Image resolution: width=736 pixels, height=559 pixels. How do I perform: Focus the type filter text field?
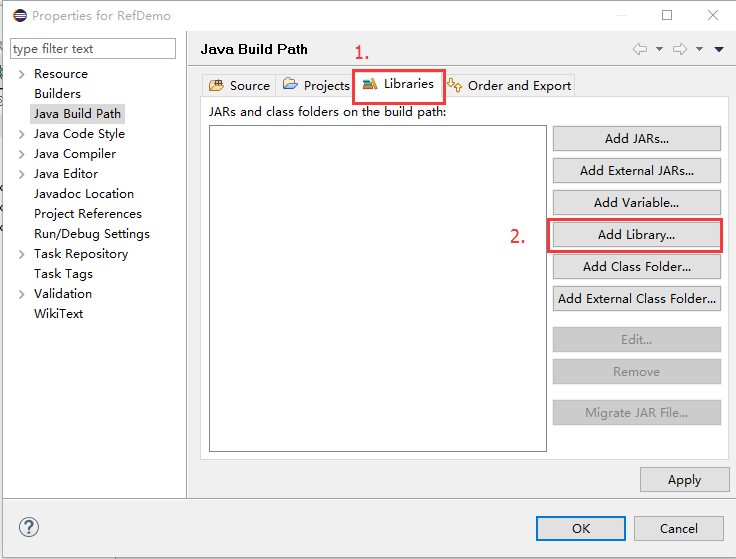tap(93, 49)
